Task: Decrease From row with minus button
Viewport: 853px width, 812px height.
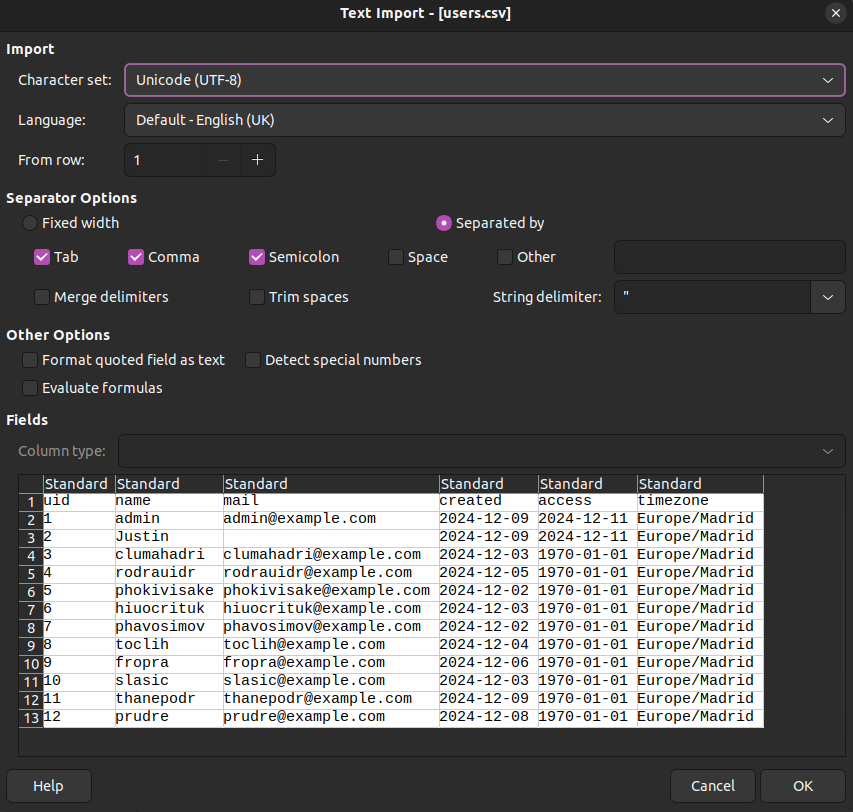Action: tap(222, 160)
